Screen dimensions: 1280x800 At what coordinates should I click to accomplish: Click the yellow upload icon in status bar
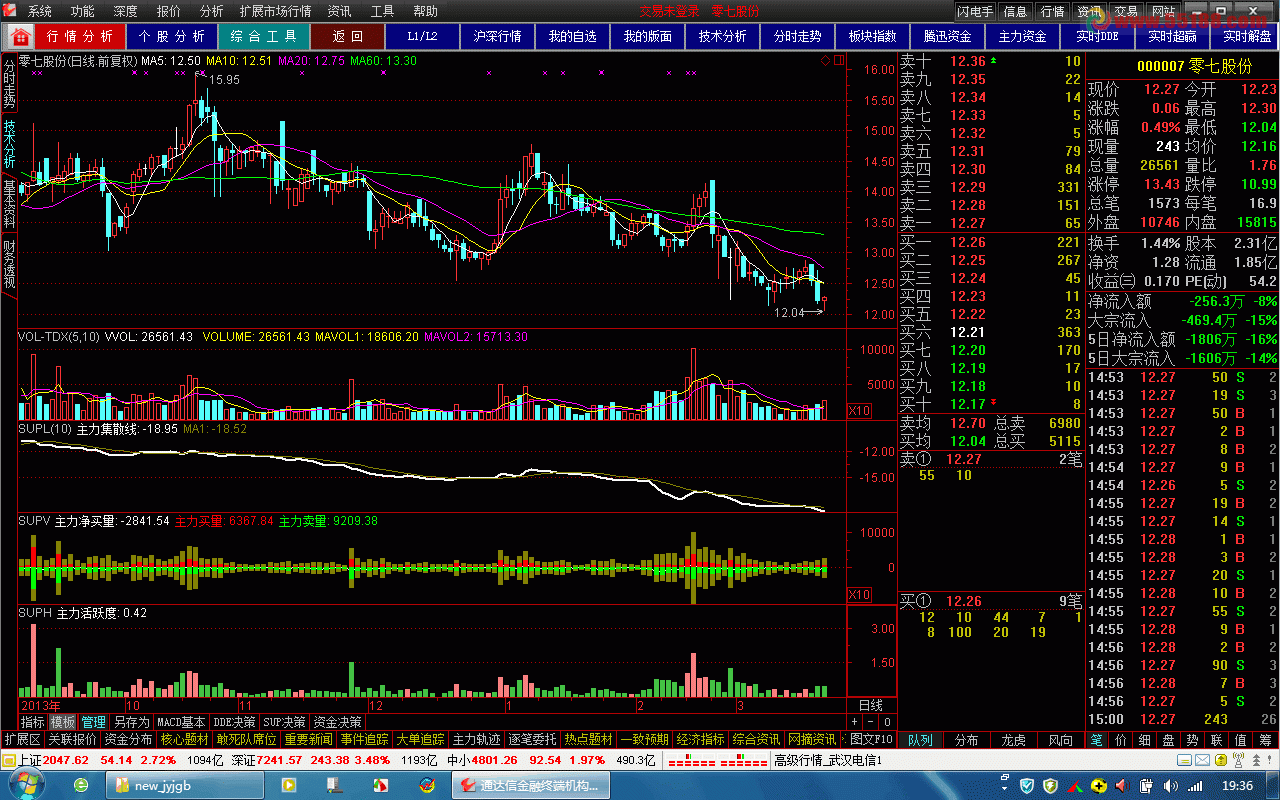click(1221, 760)
